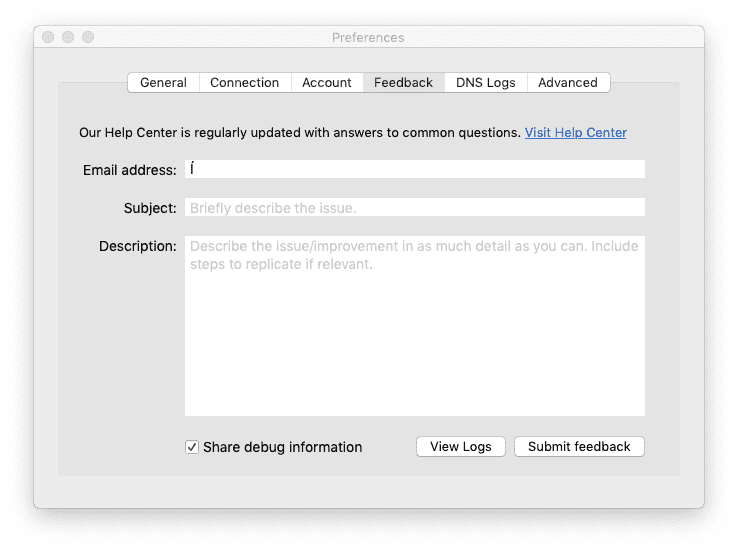Switch to the General tab
This screenshot has width=738, height=550.
click(163, 83)
